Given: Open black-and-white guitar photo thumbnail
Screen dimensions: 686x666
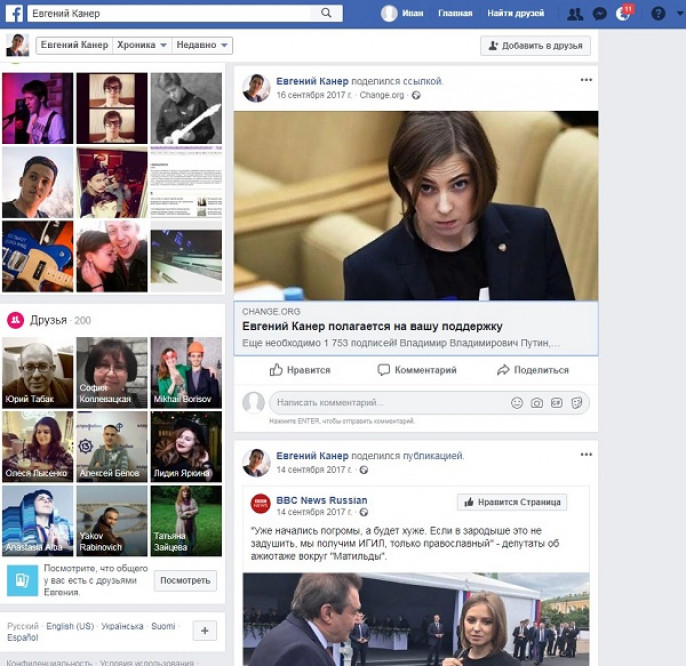Looking at the screenshot, I should pos(186,109).
